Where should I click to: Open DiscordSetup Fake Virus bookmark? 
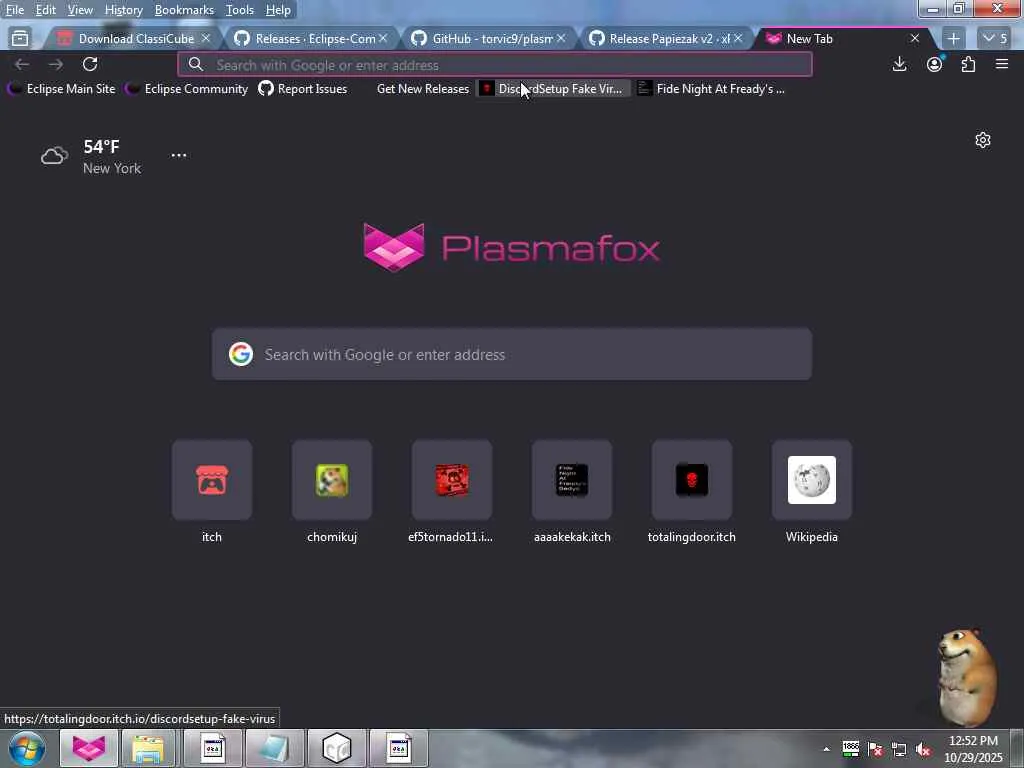(x=553, y=89)
